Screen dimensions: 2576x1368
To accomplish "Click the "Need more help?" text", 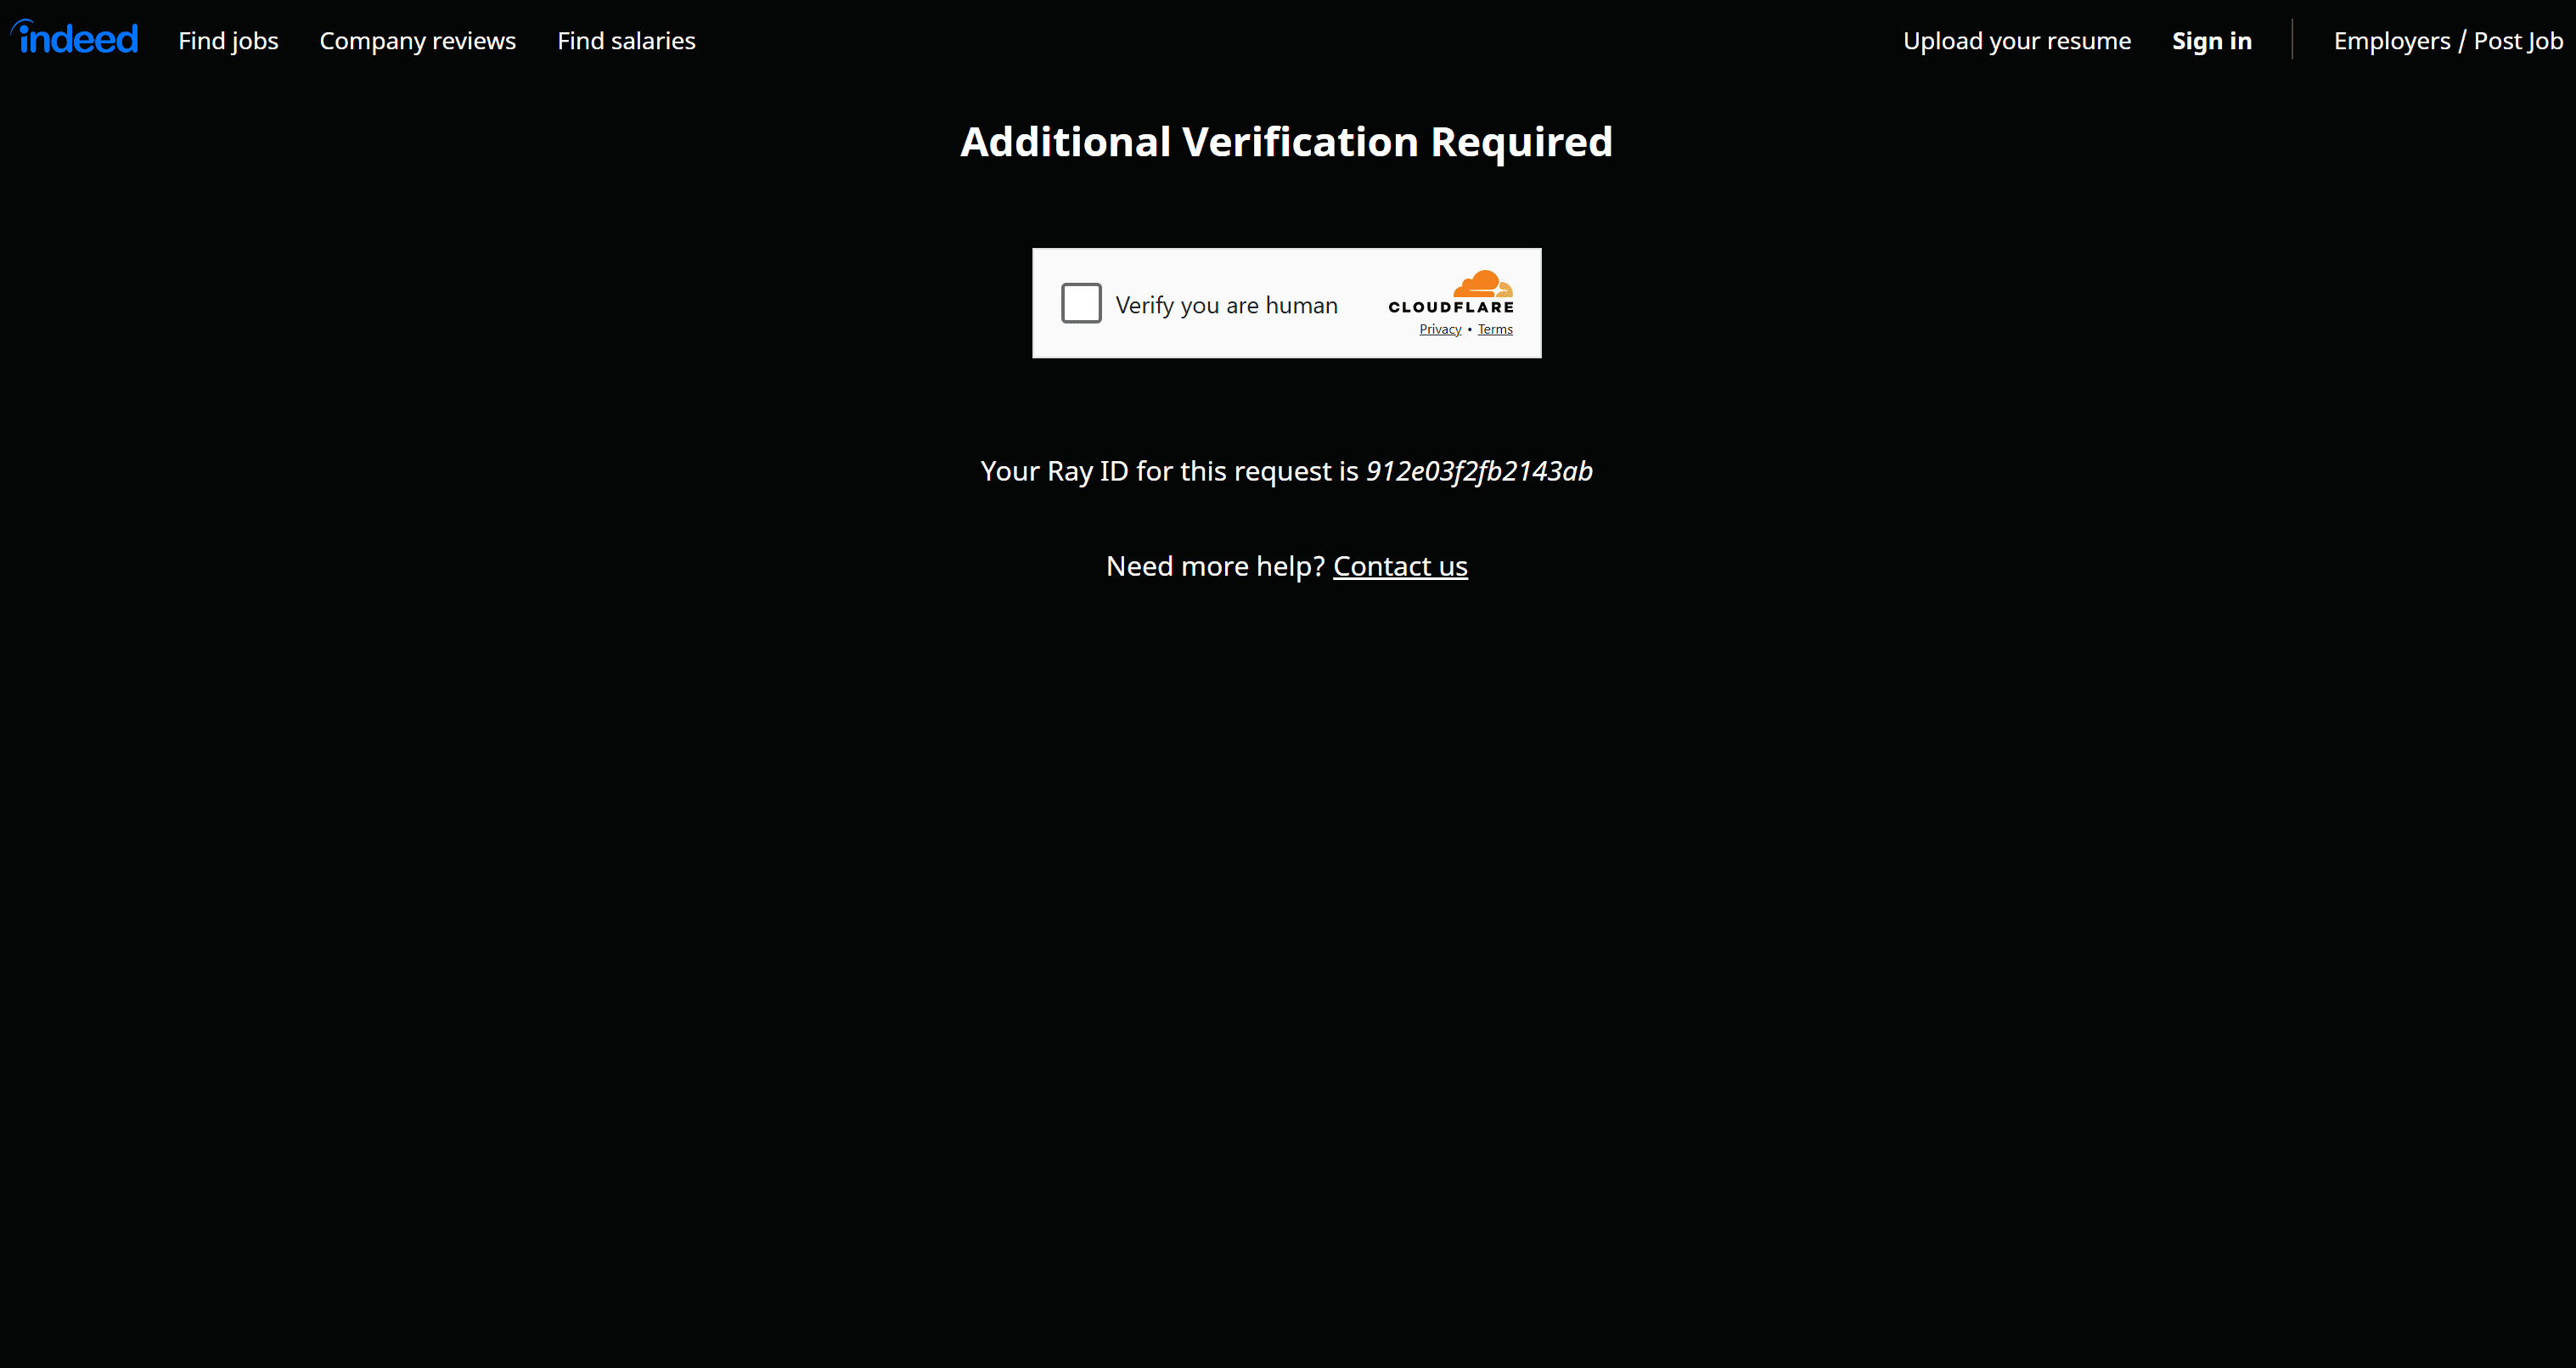I will click(x=1213, y=565).
